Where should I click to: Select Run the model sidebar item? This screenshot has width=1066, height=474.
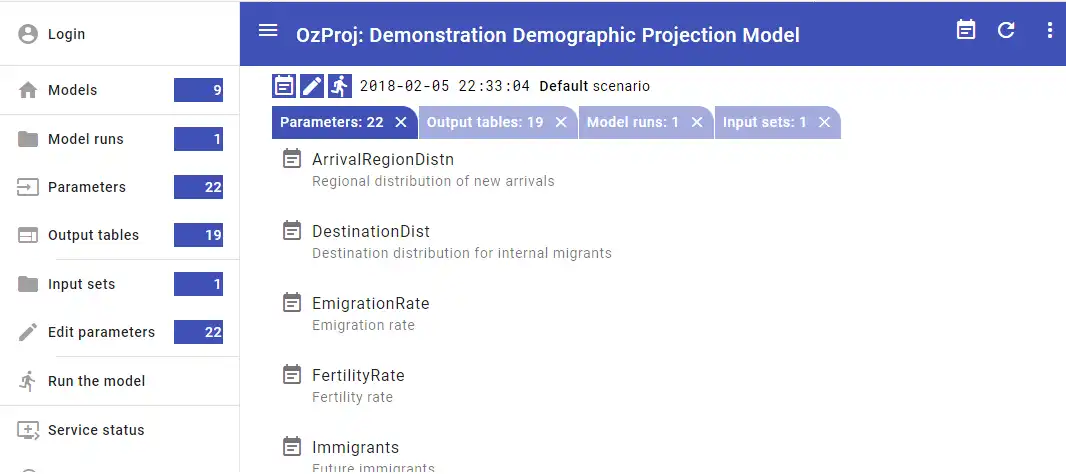pos(96,381)
